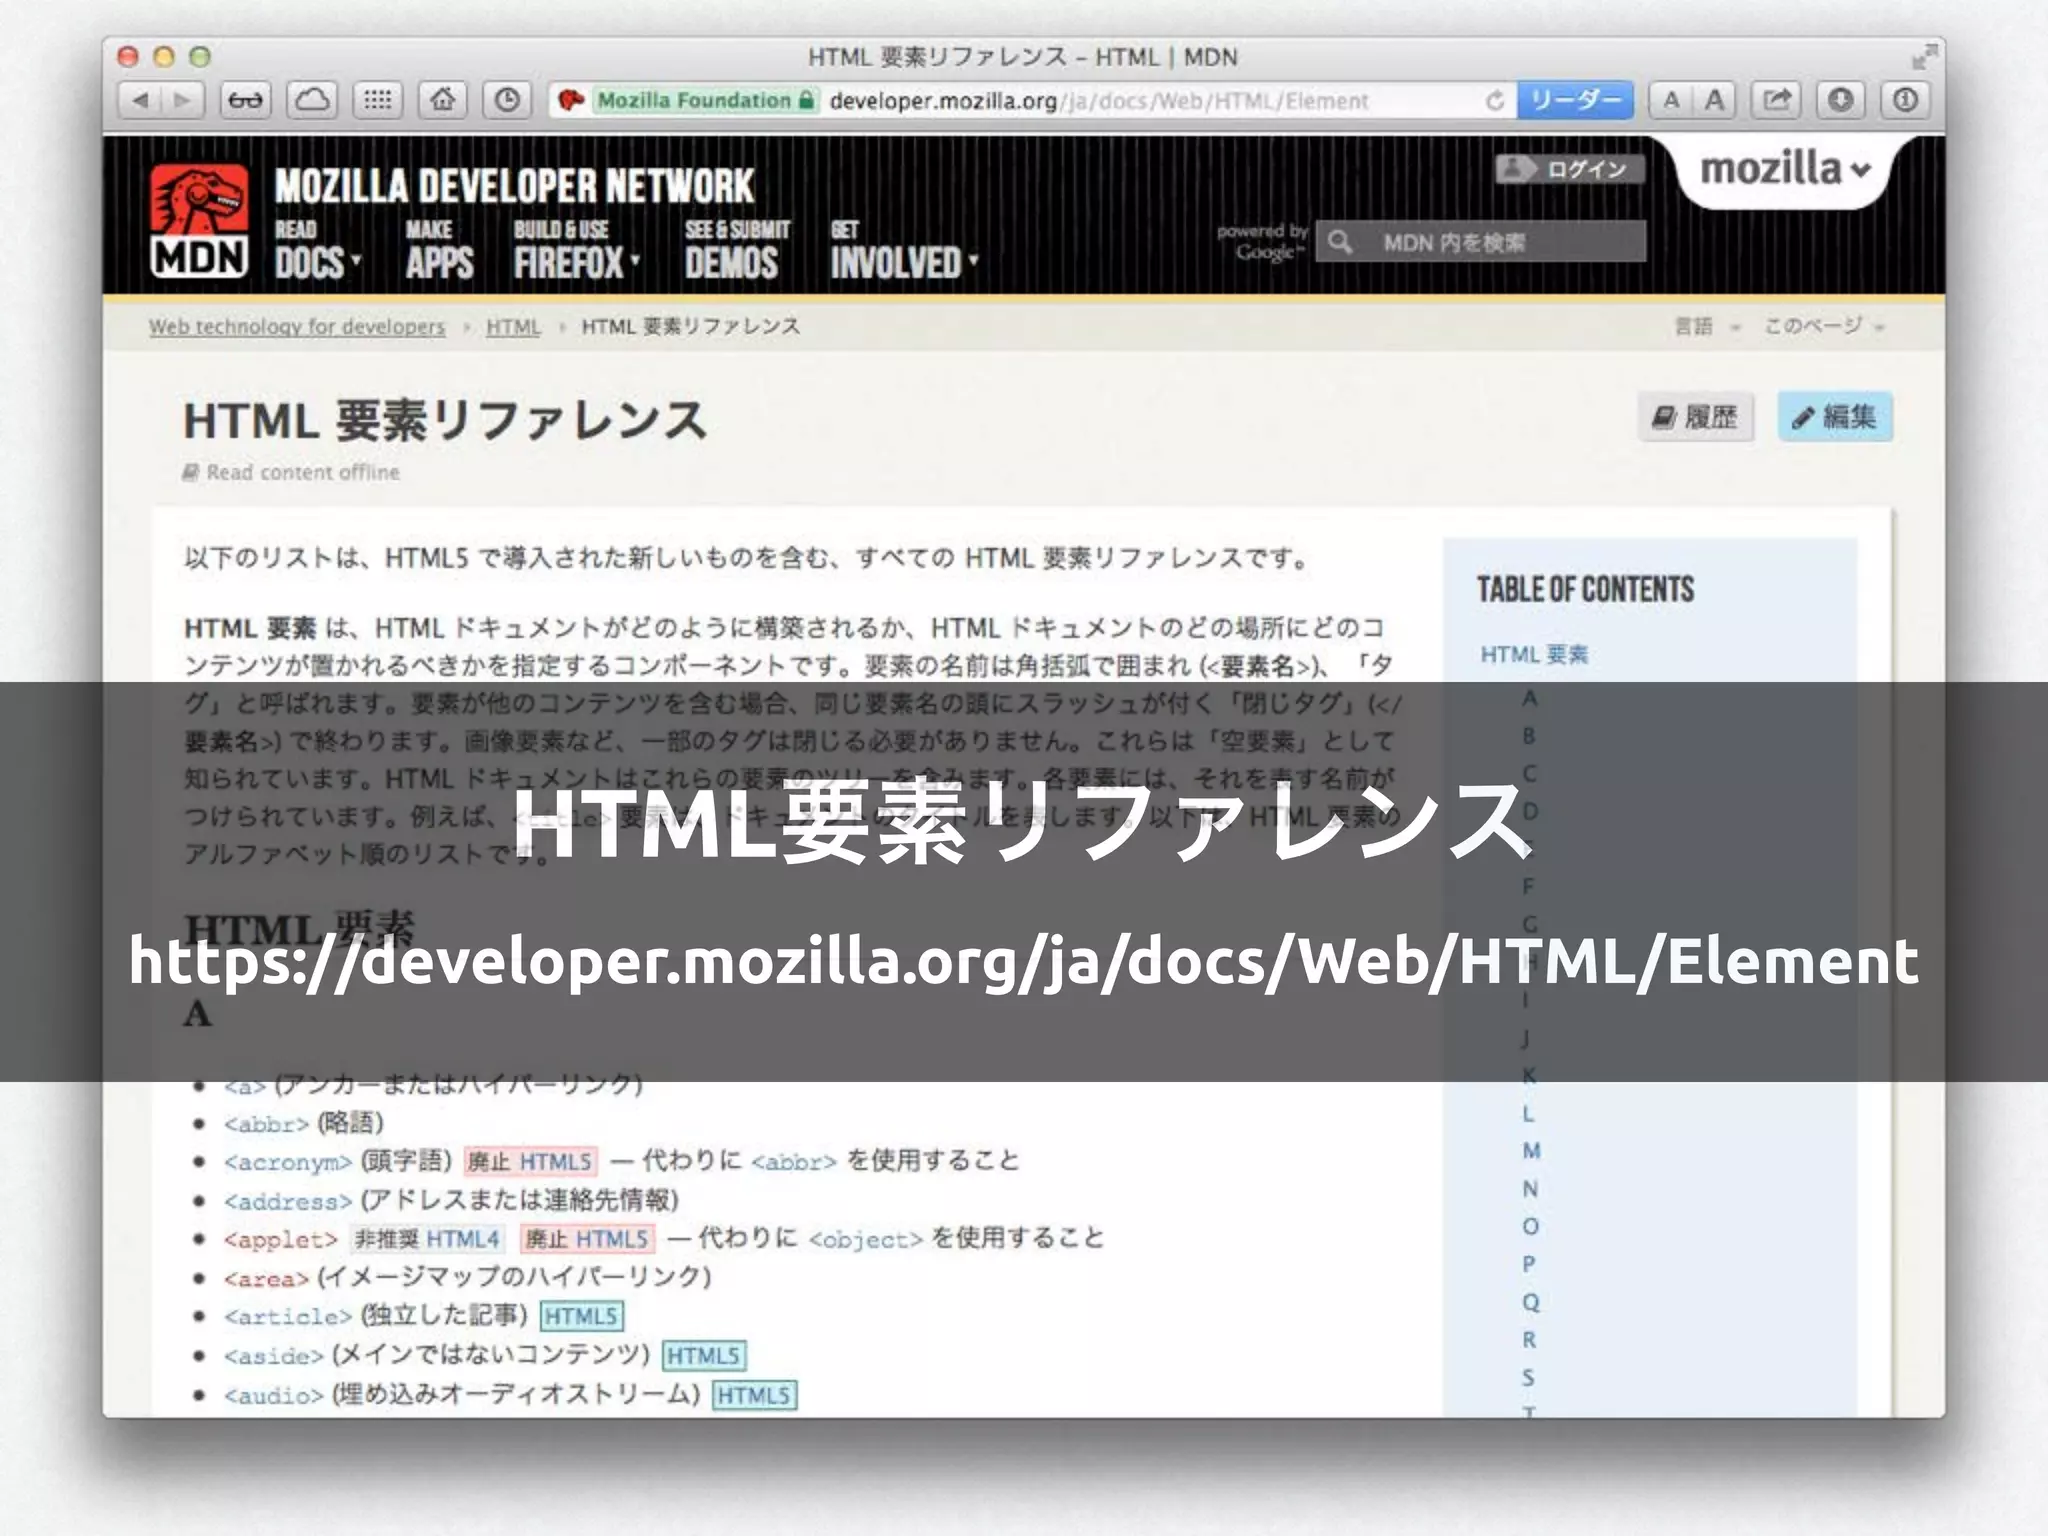Click HTML5 badge beside <article>
Image resolution: width=2048 pixels, height=1536 pixels.
tap(581, 1316)
